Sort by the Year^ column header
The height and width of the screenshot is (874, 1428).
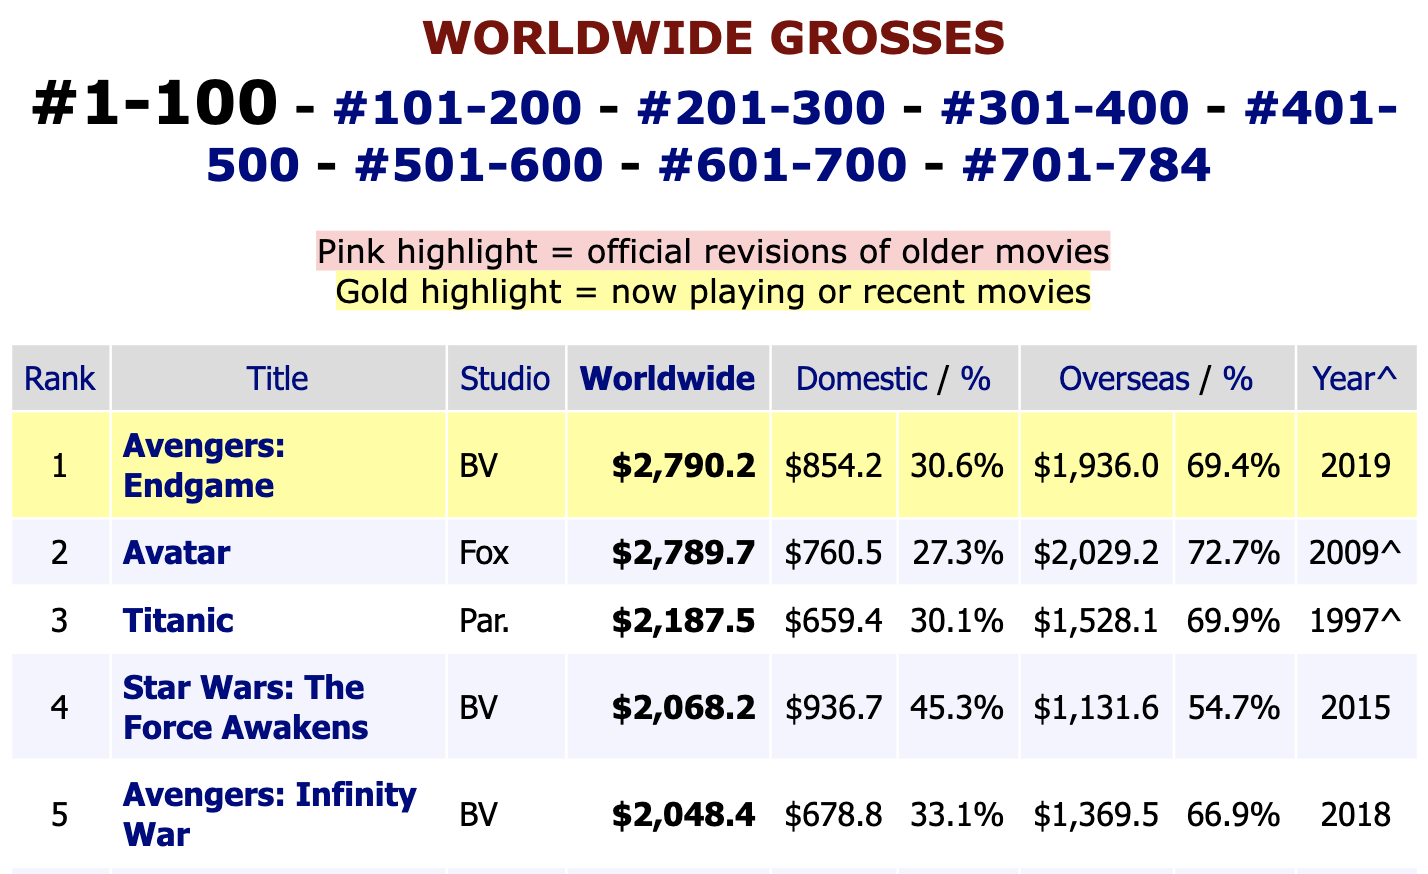pyautogui.click(x=1355, y=379)
